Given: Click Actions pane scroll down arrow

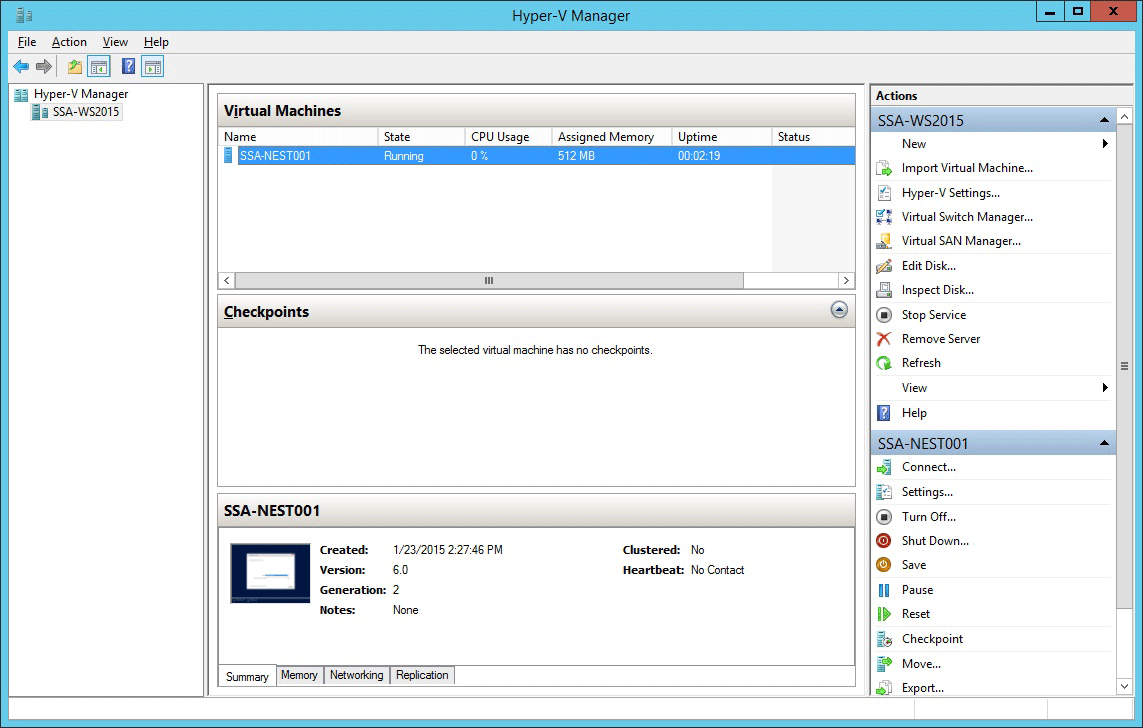Looking at the screenshot, I should (x=1124, y=686).
